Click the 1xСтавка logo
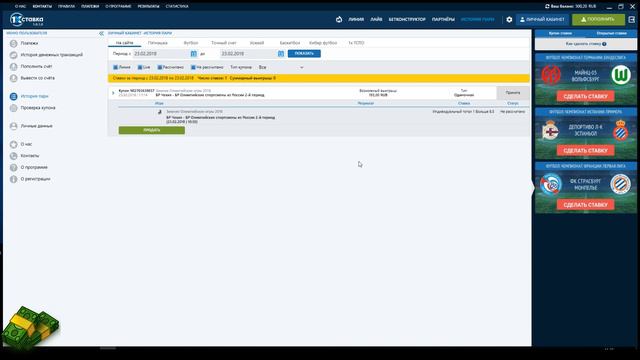The image size is (640, 360). [x=27, y=19]
